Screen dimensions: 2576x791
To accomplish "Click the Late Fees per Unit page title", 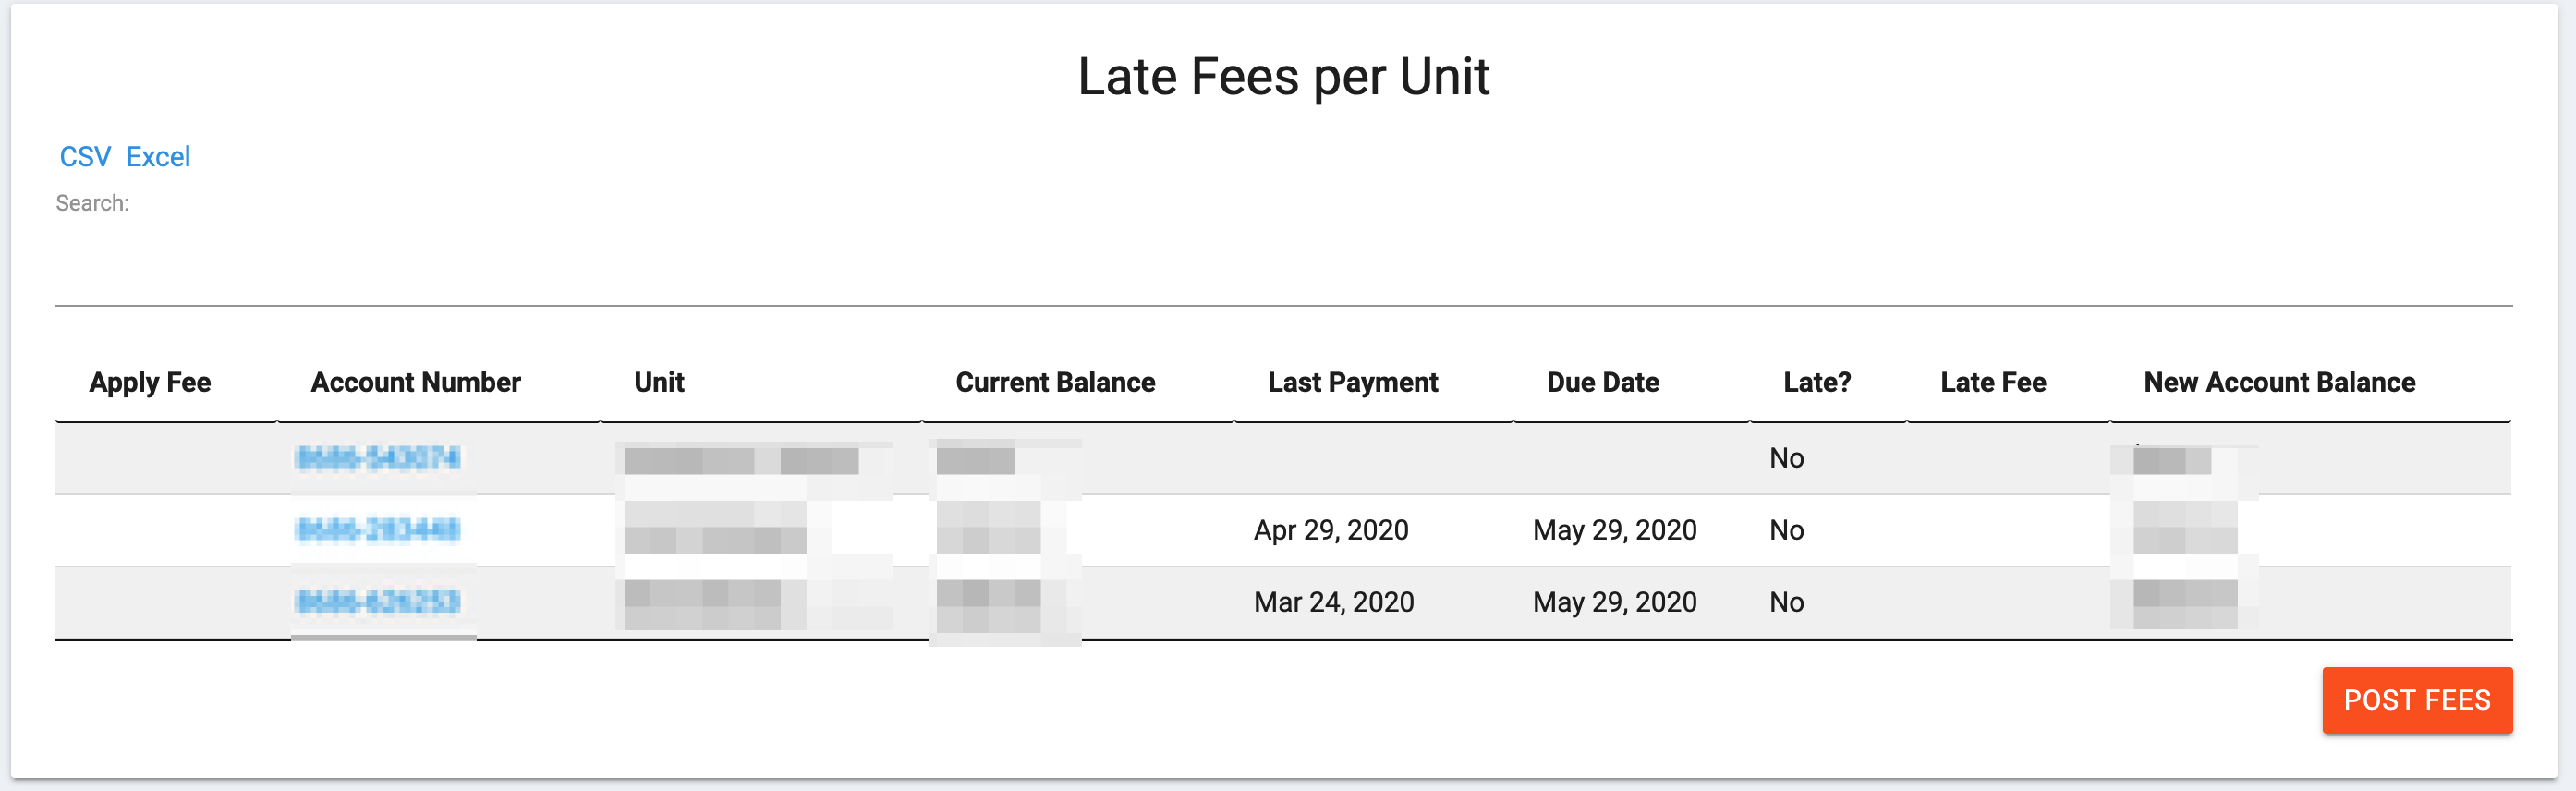I will coord(1284,76).
